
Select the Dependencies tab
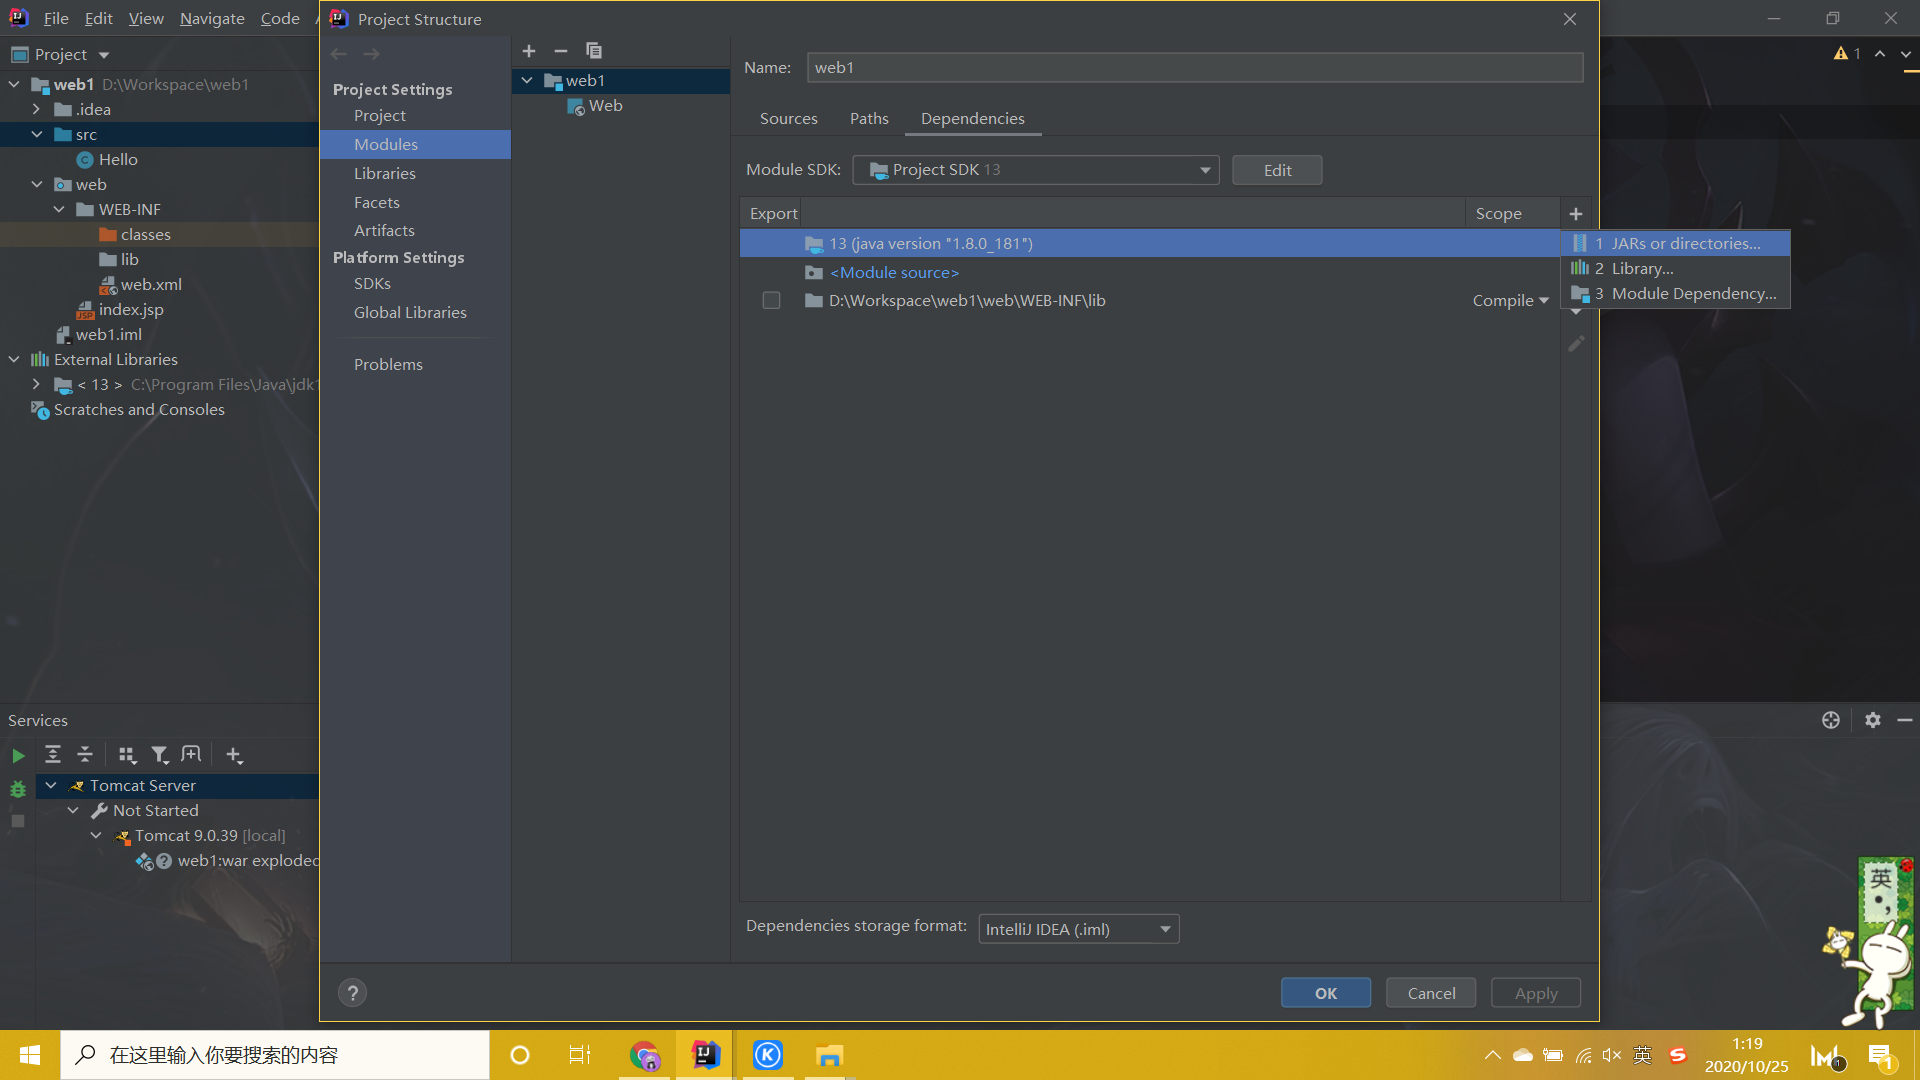pos(972,119)
